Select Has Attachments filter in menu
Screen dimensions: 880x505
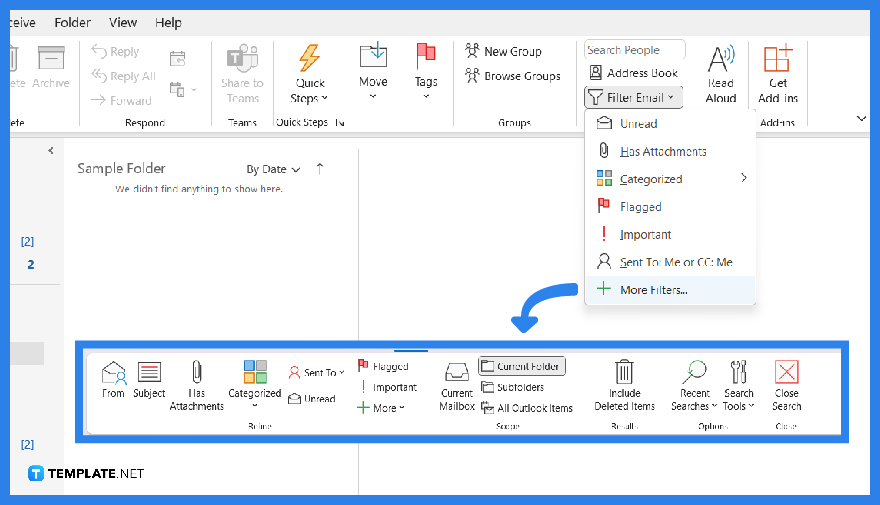(x=670, y=152)
